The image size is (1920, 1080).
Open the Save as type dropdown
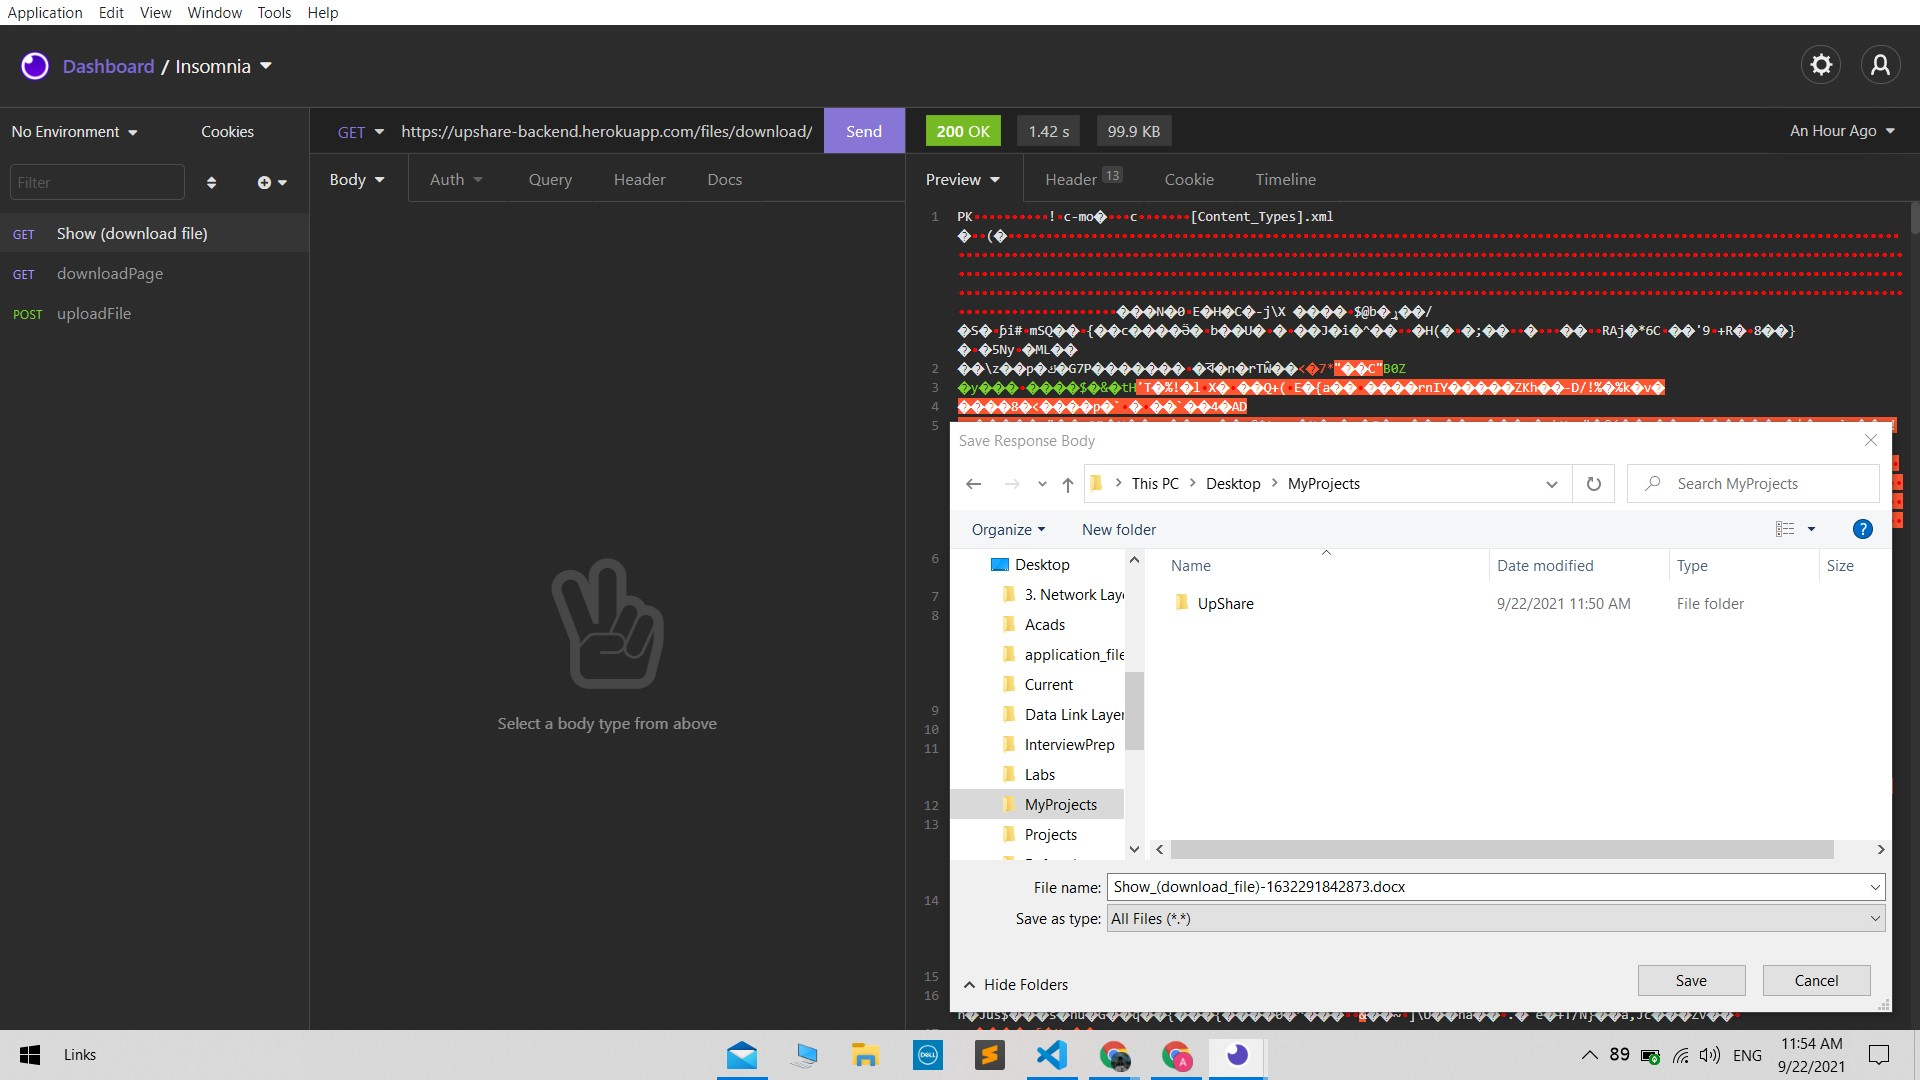[1874, 918]
